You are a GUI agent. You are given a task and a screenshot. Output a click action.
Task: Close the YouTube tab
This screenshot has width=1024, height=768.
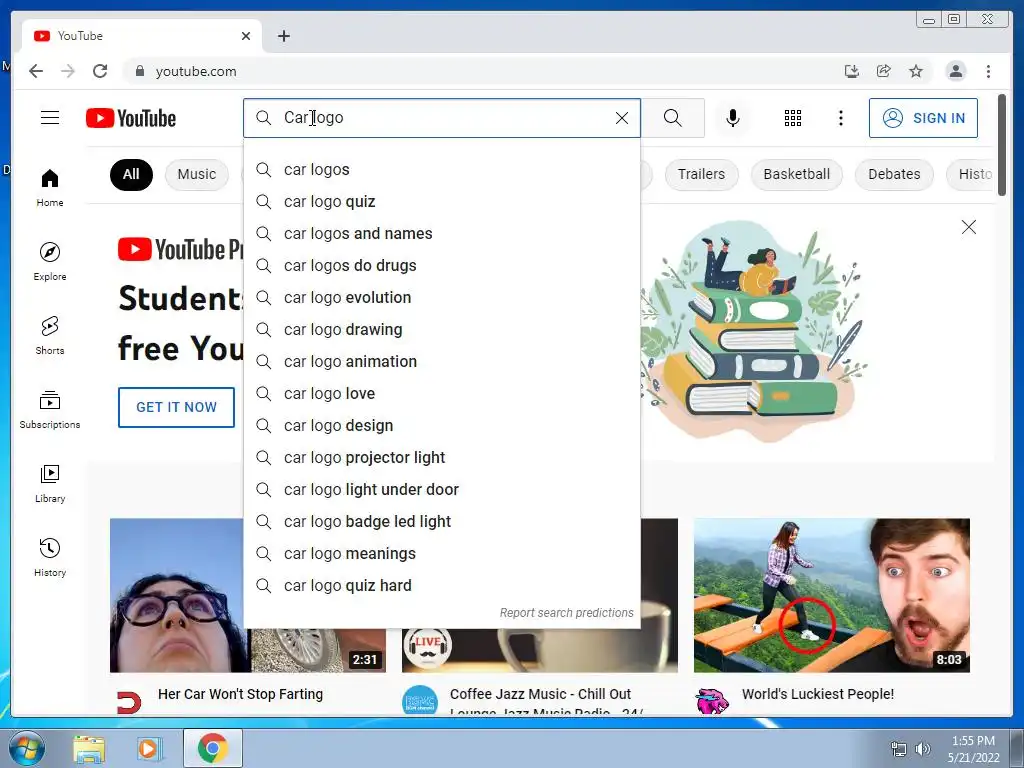point(246,36)
